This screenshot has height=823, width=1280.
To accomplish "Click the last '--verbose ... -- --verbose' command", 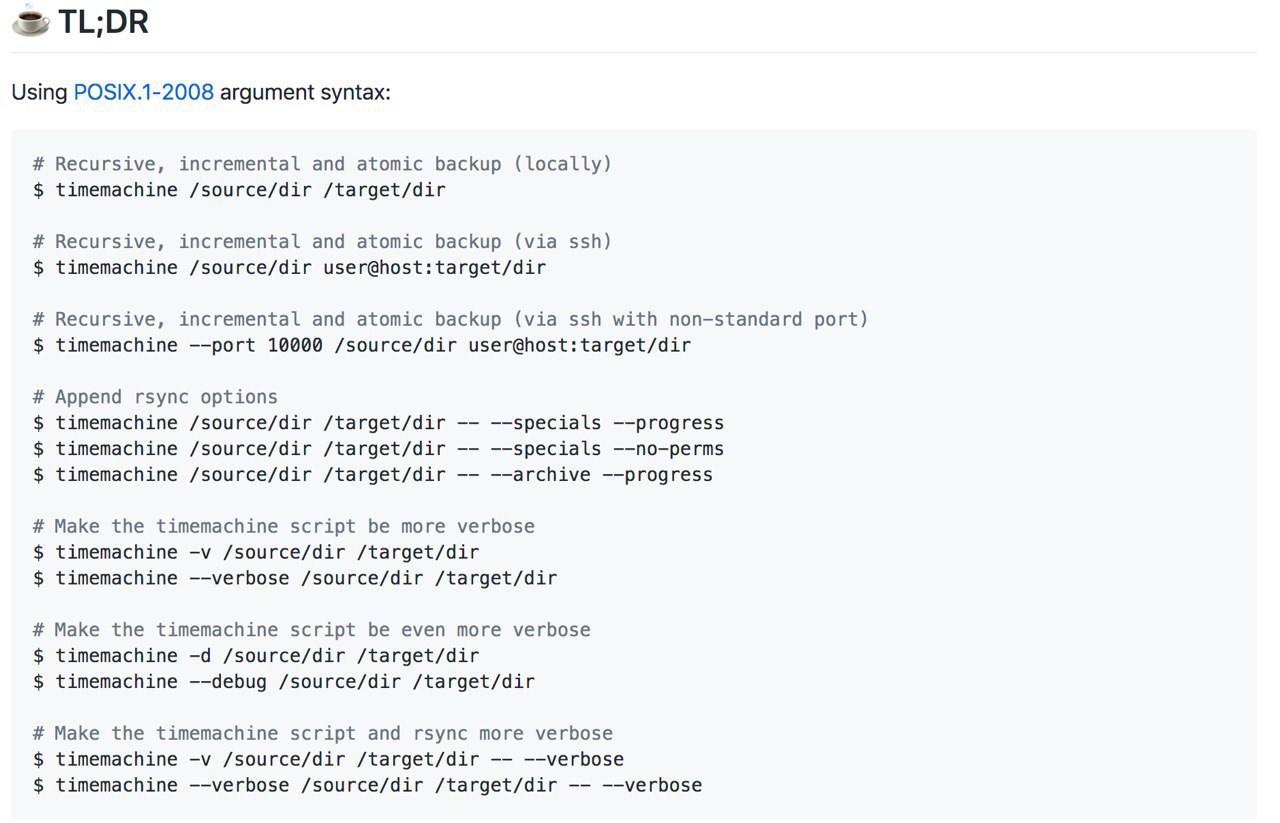I will click(x=367, y=786).
